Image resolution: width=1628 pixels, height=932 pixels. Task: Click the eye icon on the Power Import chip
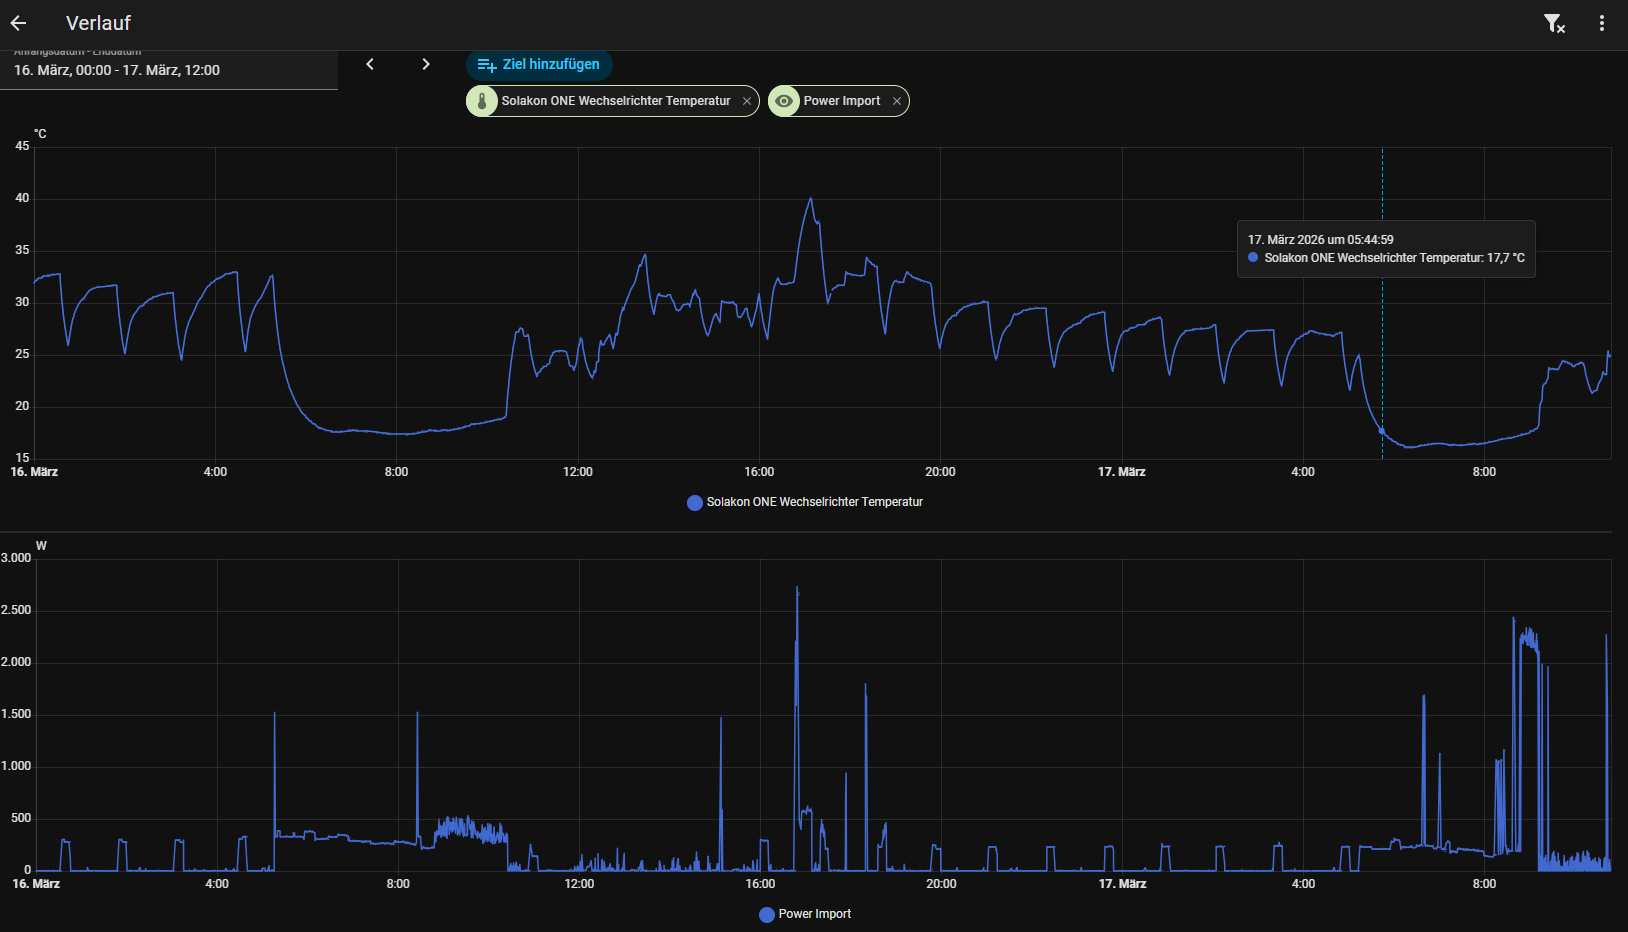click(784, 101)
